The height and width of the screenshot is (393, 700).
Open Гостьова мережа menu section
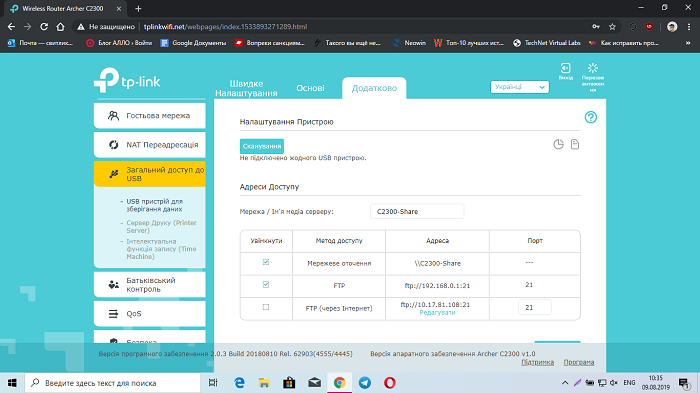pos(150,116)
